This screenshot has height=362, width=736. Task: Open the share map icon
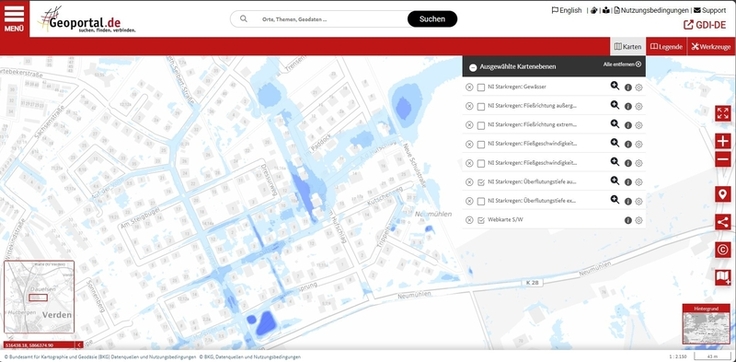pos(723,222)
